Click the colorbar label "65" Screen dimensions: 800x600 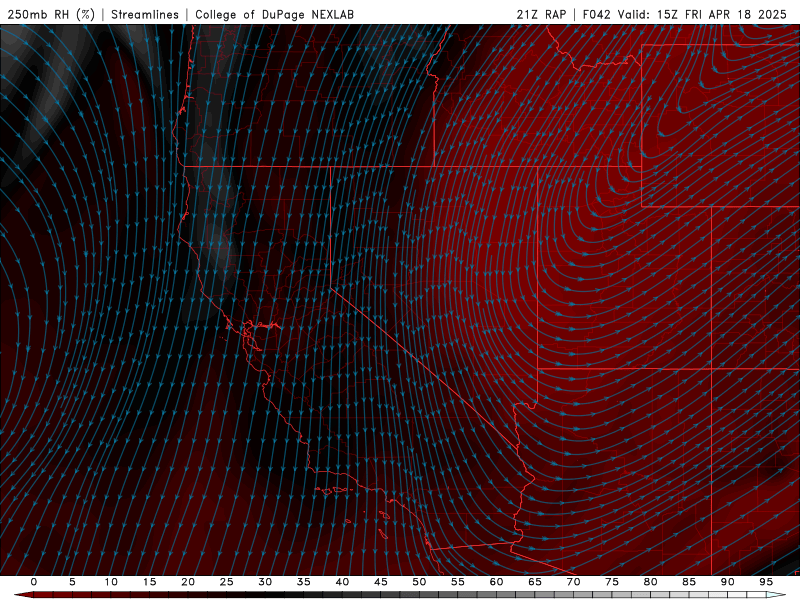535,582
